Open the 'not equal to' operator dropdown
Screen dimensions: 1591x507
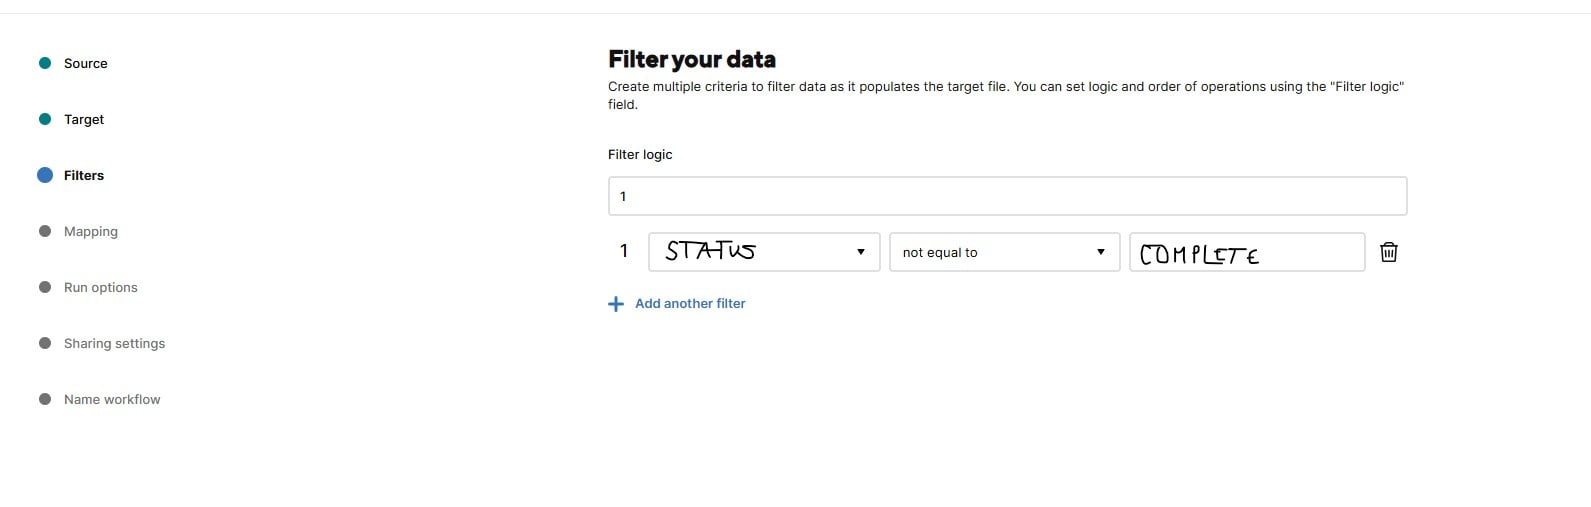pos(1004,252)
